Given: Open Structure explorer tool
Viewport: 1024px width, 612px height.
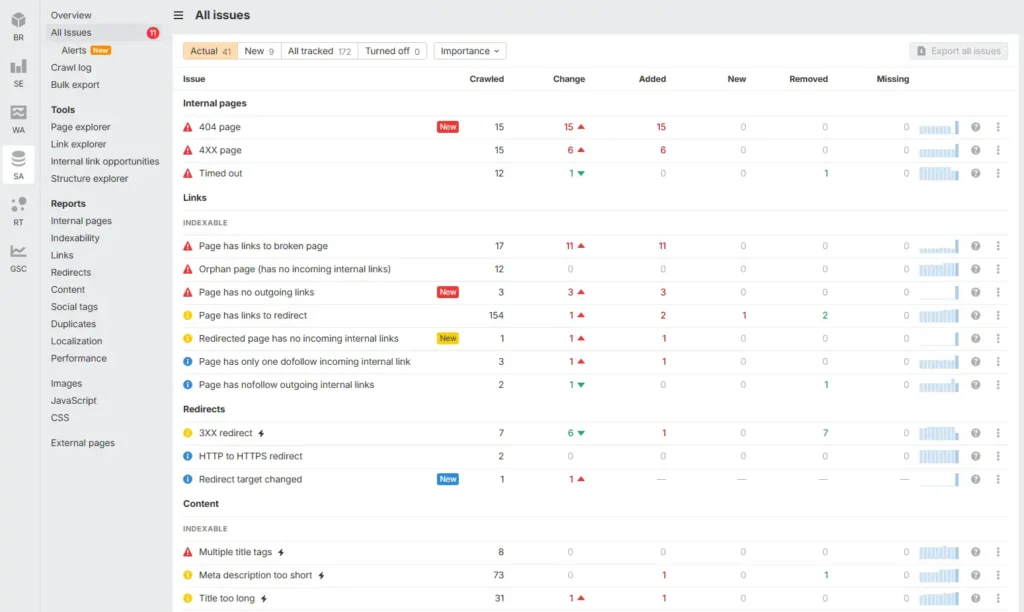Looking at the screenshot, I should (x=89, y=178).
